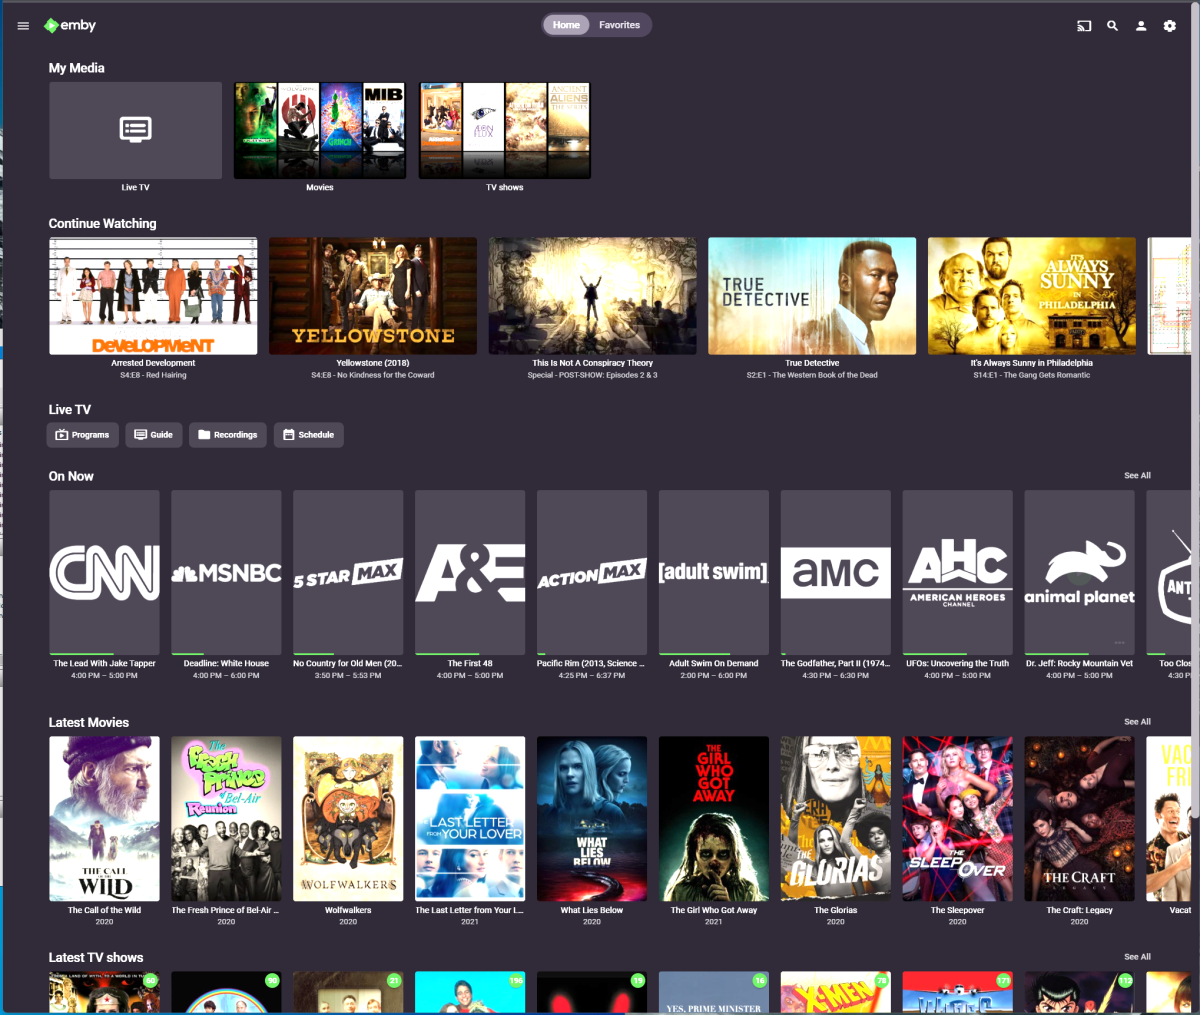Click Adult Swim On Demand title
The width and height of the screenshot is (1200, 1015).
point(714,663)
